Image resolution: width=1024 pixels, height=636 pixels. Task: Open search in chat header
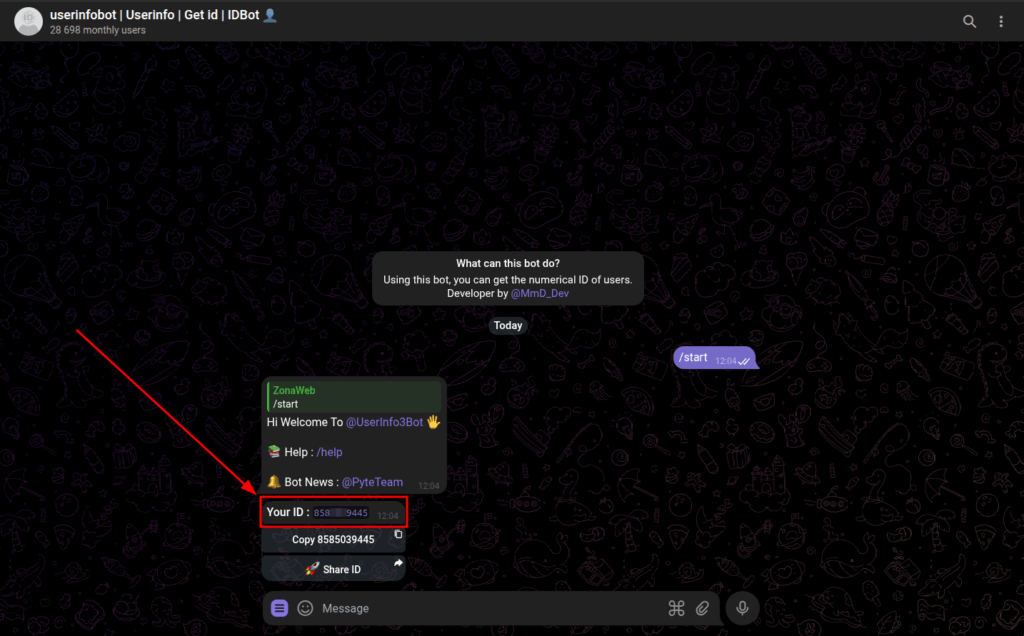tap(969, 22)
